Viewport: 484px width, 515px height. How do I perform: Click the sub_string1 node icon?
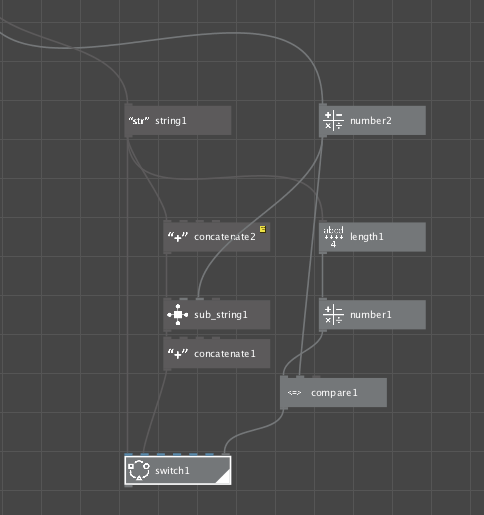coord(178,315)
